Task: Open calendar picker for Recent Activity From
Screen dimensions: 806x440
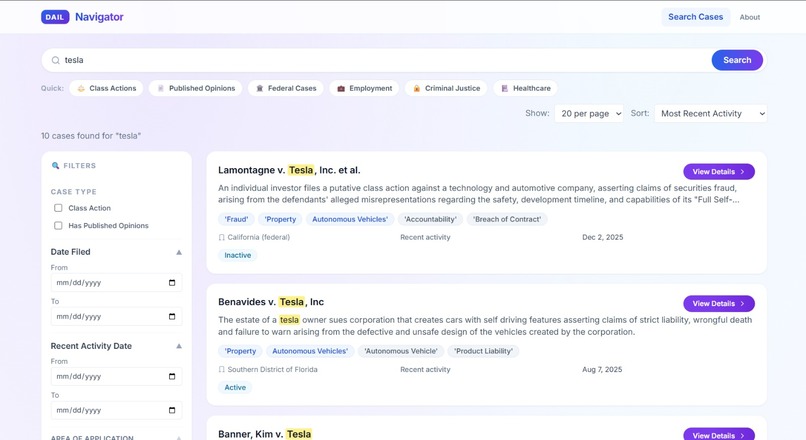Action: pyautogui.click(x=172, y=377)
